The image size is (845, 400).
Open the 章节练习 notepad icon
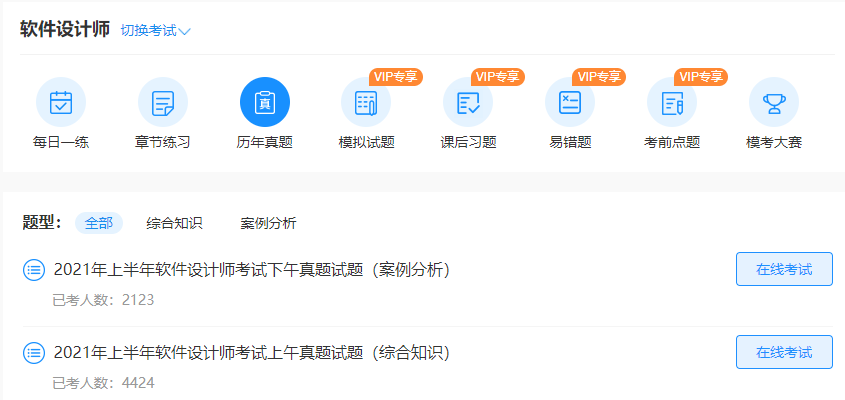click(x=163, y=102)
